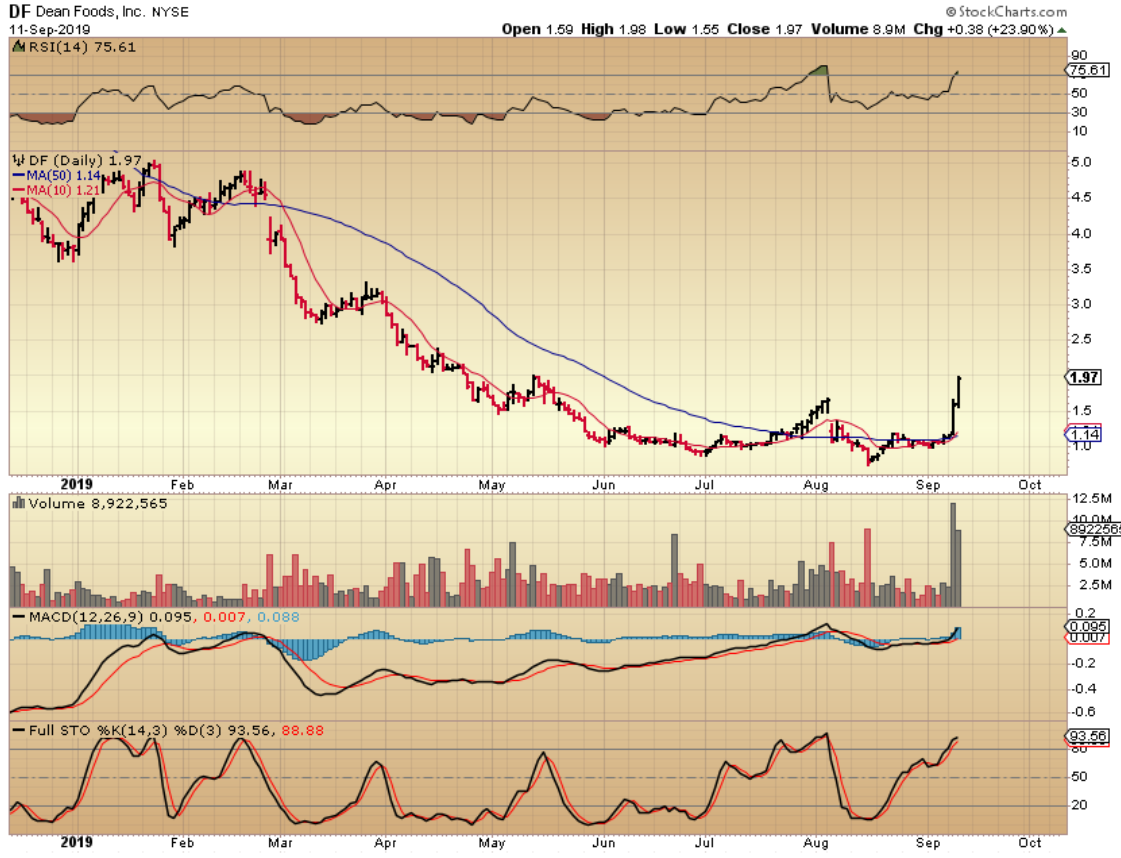
Task: Click the 20 label on the stochastic axis
Action: click(1080, 805)
